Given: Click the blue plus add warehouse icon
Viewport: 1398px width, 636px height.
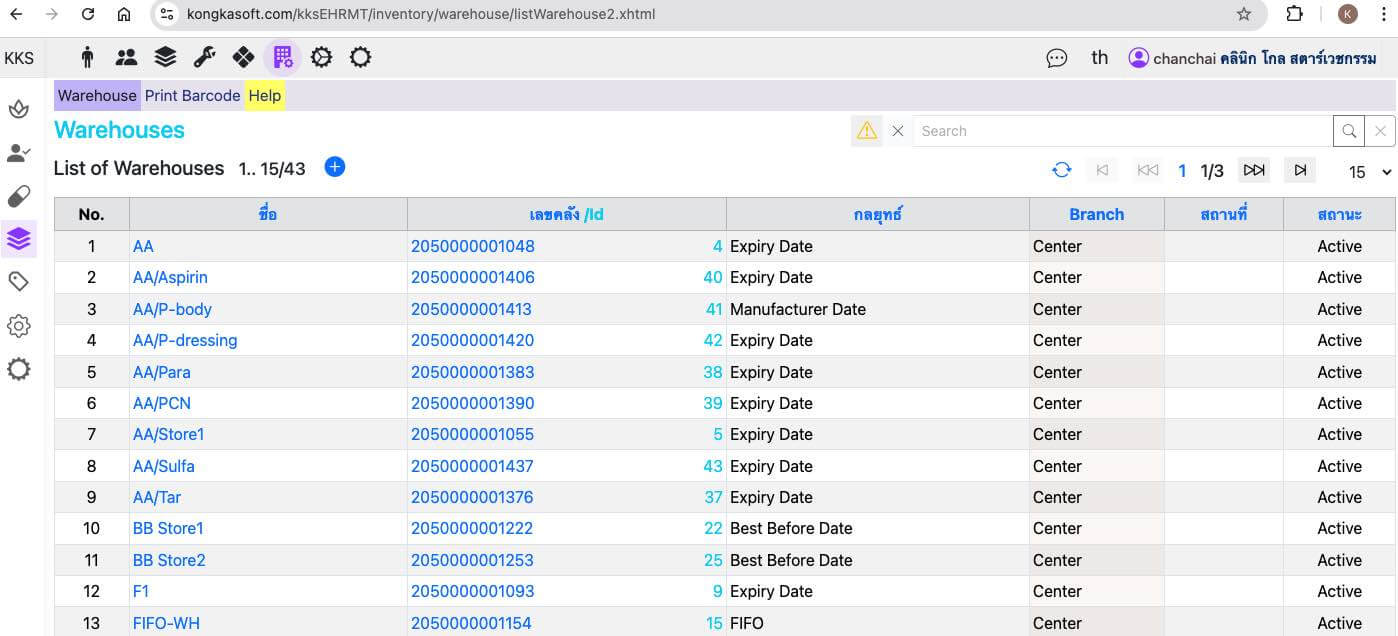Looking at the screenshot, I should [x=335, y=167].
